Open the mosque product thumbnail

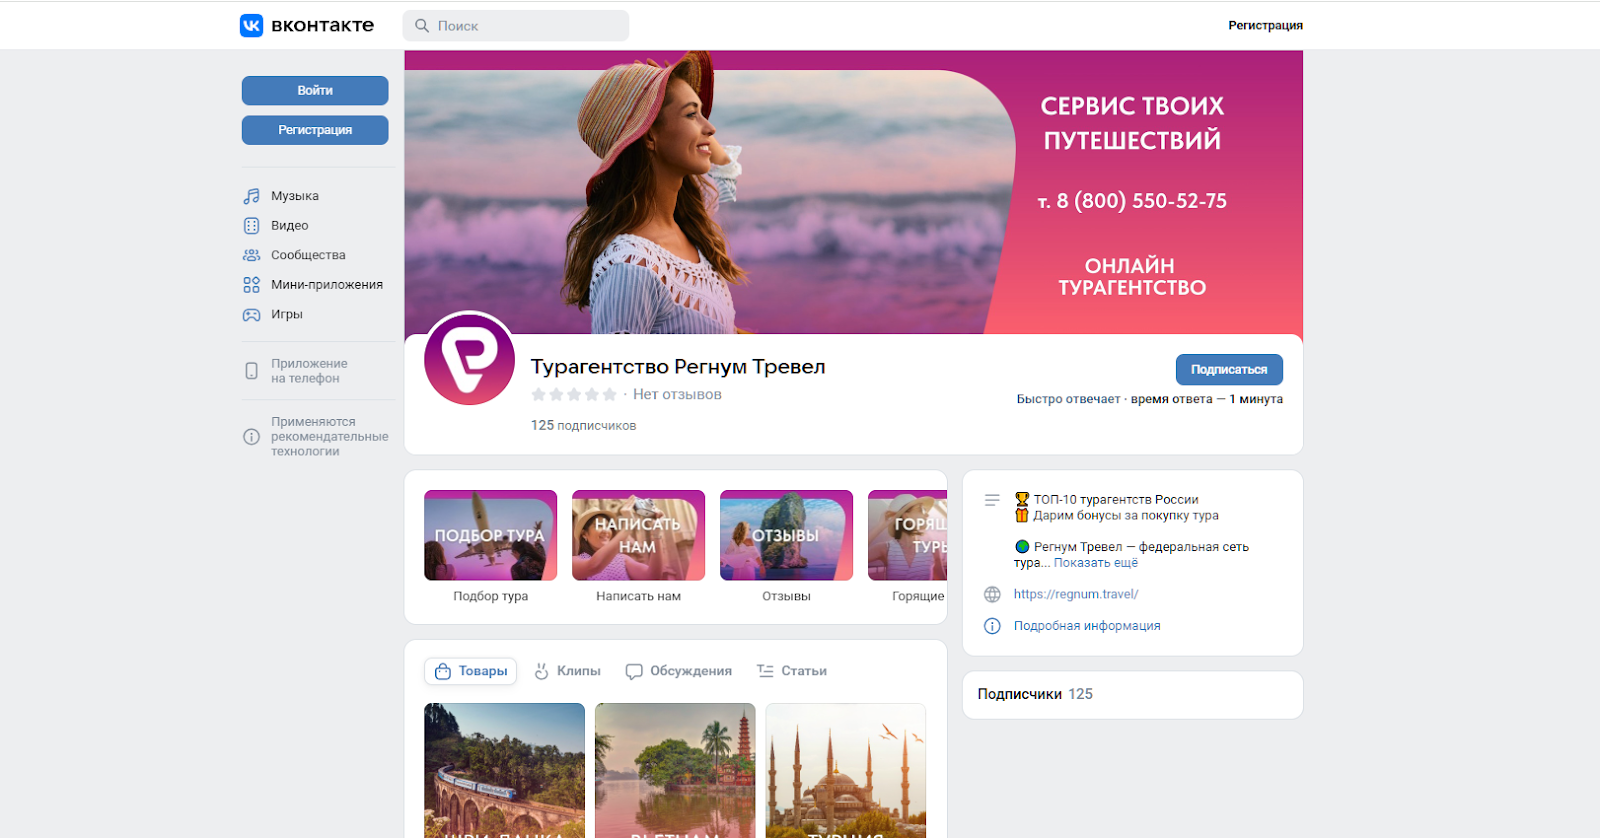(846, 771)
